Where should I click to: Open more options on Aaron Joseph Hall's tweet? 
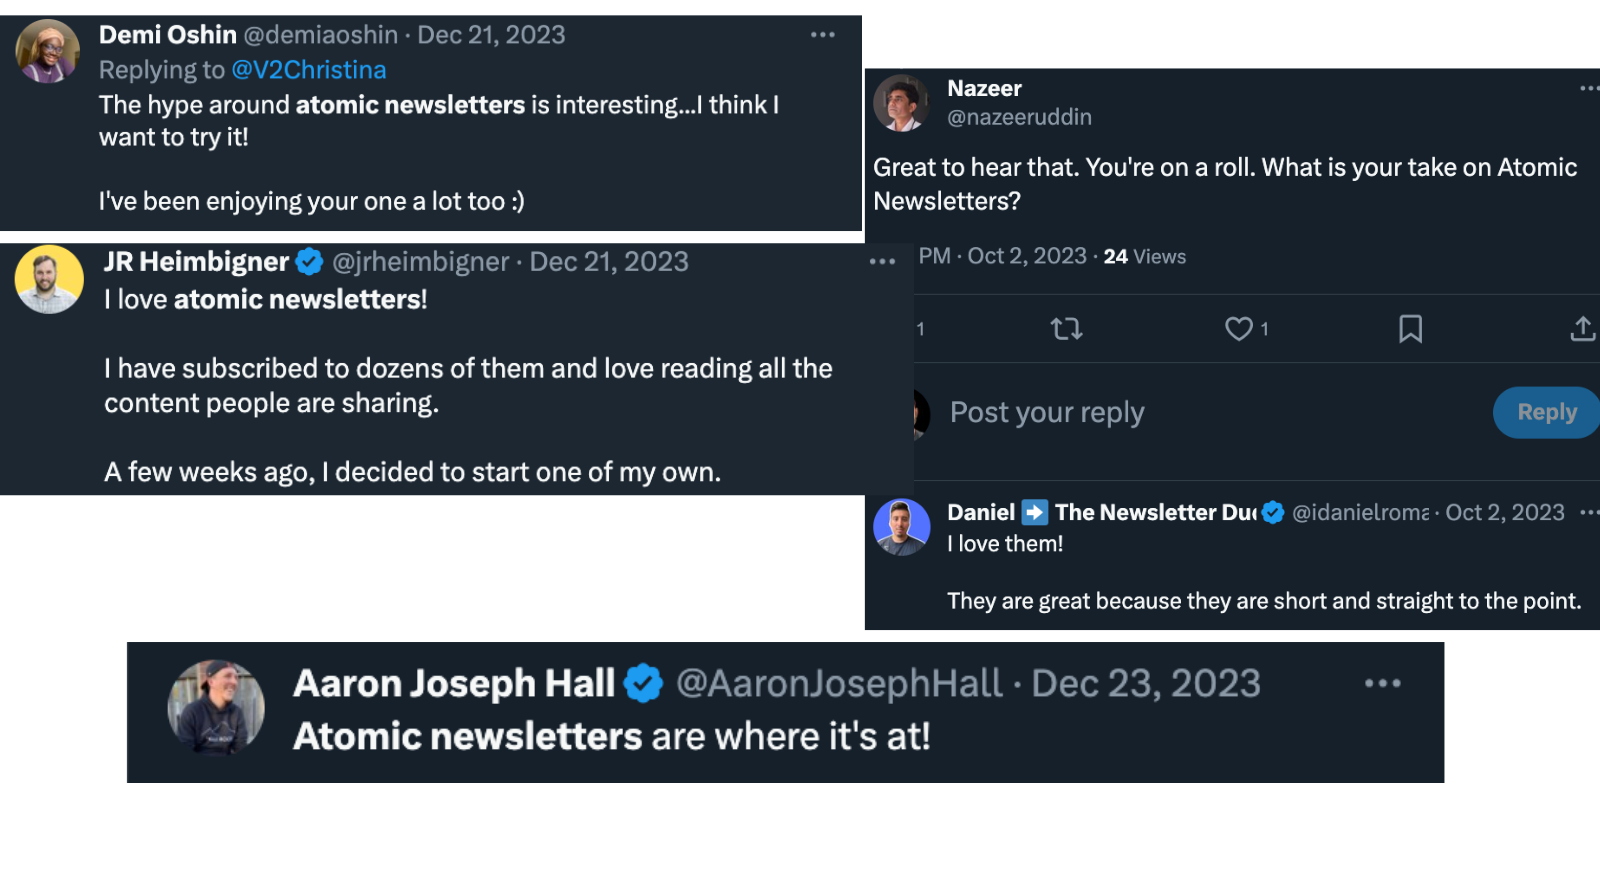(1382, 684)
